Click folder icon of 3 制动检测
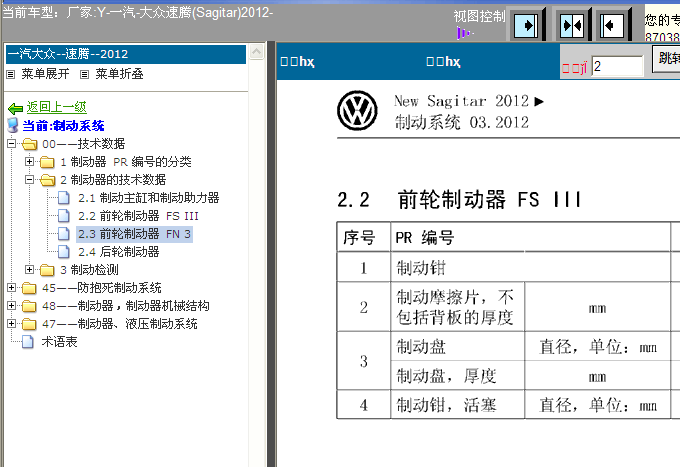This screenshot has width=680, height=467. 47,270
